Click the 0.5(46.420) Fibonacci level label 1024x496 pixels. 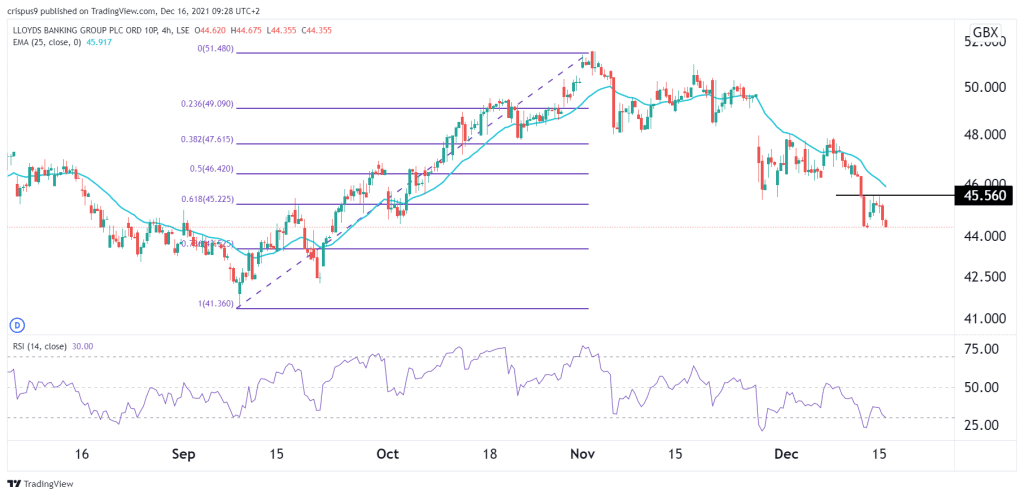[x=210, y=169]
